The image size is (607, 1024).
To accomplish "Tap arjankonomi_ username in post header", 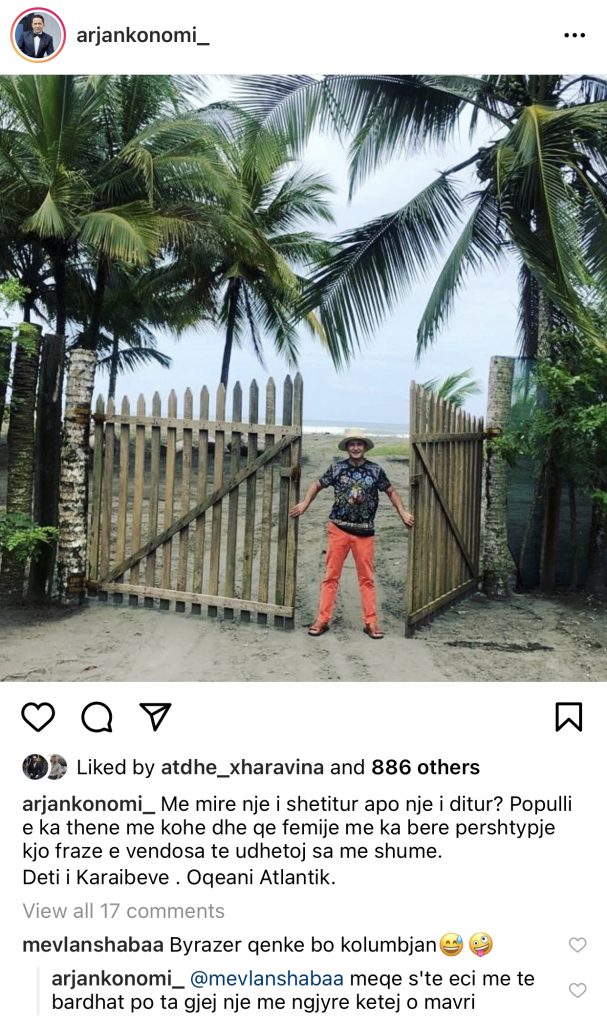I will click(x=143, y=35).
